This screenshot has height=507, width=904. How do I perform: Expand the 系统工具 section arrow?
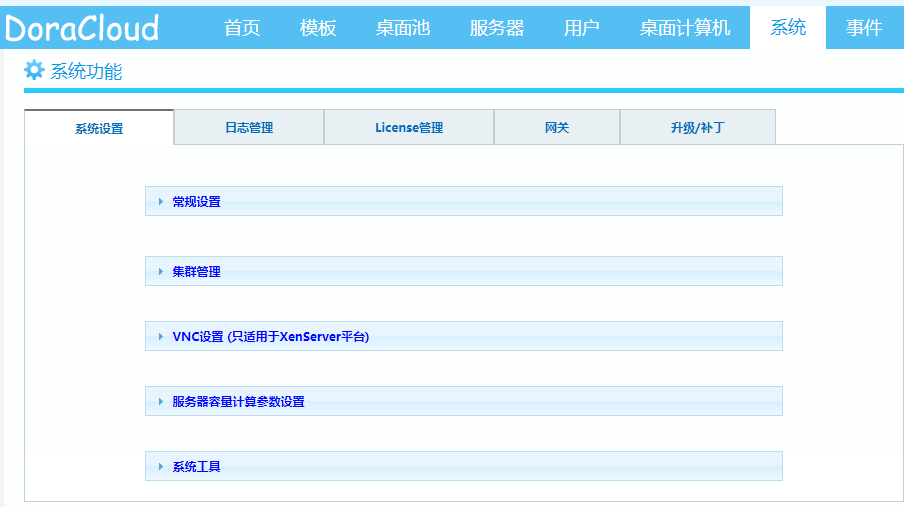point(161,466)
